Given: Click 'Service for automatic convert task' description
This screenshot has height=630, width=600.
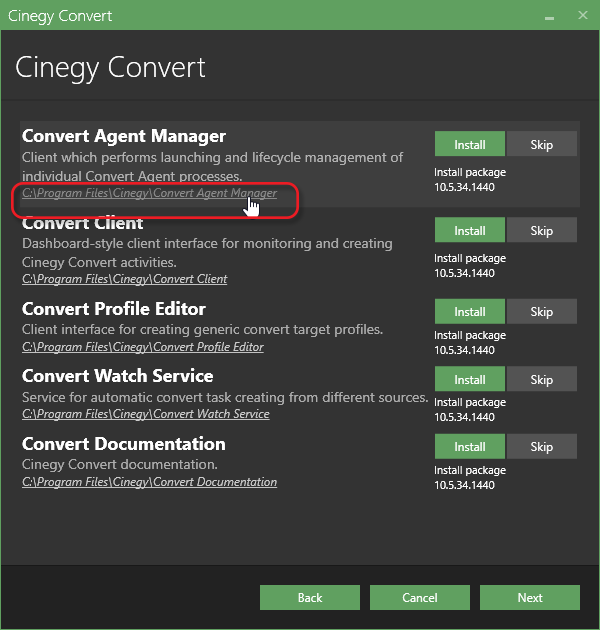Looking at the screenshot, I should pyautogui.click(x=225, y=397).
